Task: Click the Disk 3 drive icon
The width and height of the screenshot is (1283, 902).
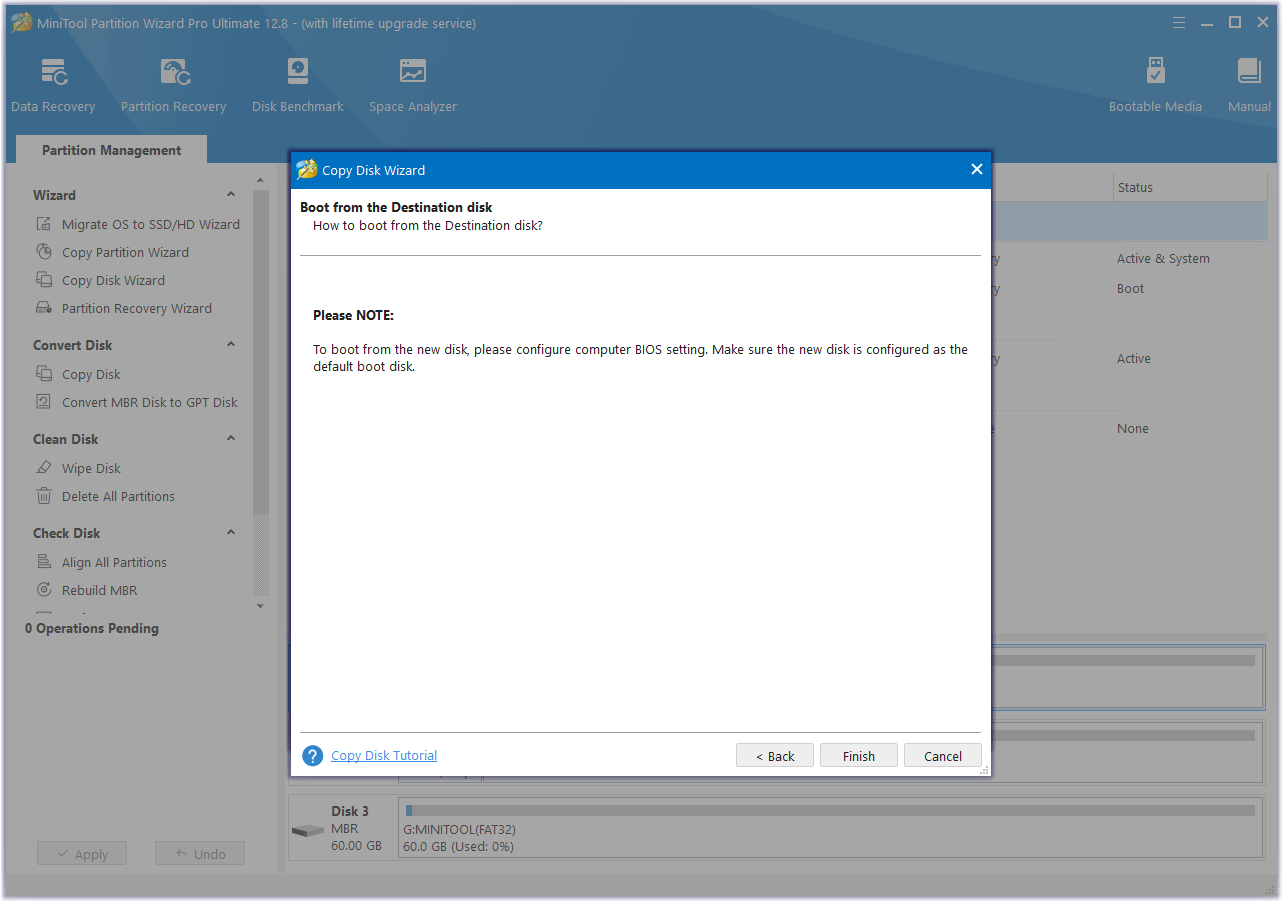Action: [307, 831]
